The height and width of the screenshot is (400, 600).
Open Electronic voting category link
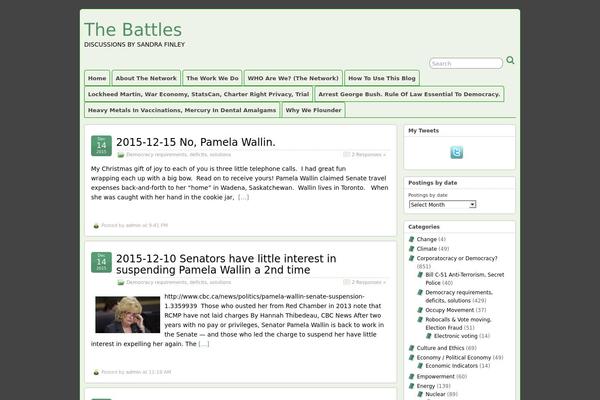click(456, 336)
